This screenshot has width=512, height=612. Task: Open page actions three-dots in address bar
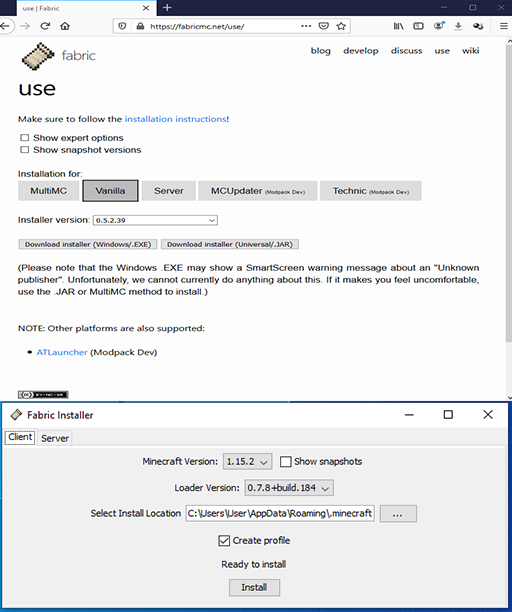(306, 26)
